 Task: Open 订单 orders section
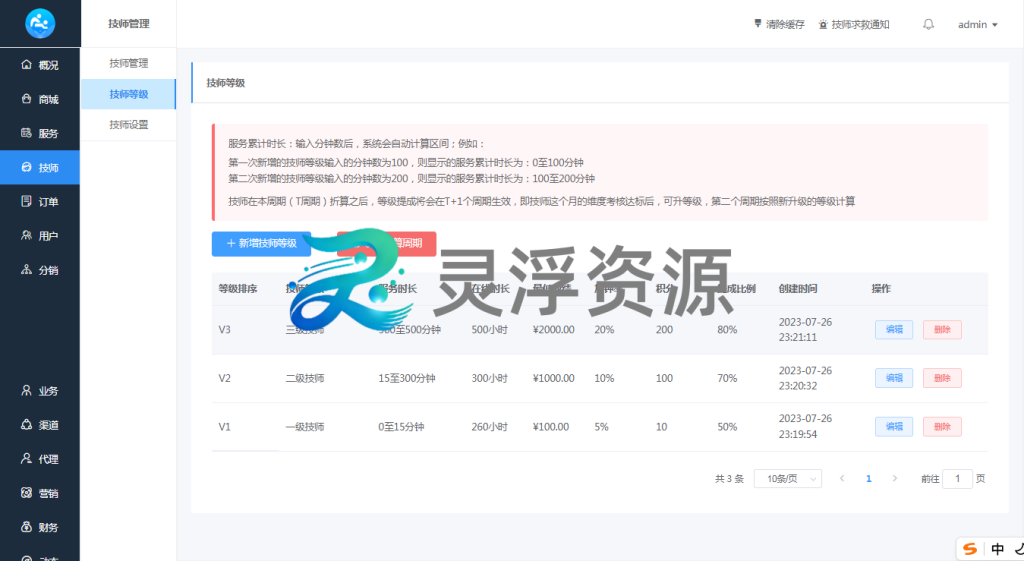(40, 202)
